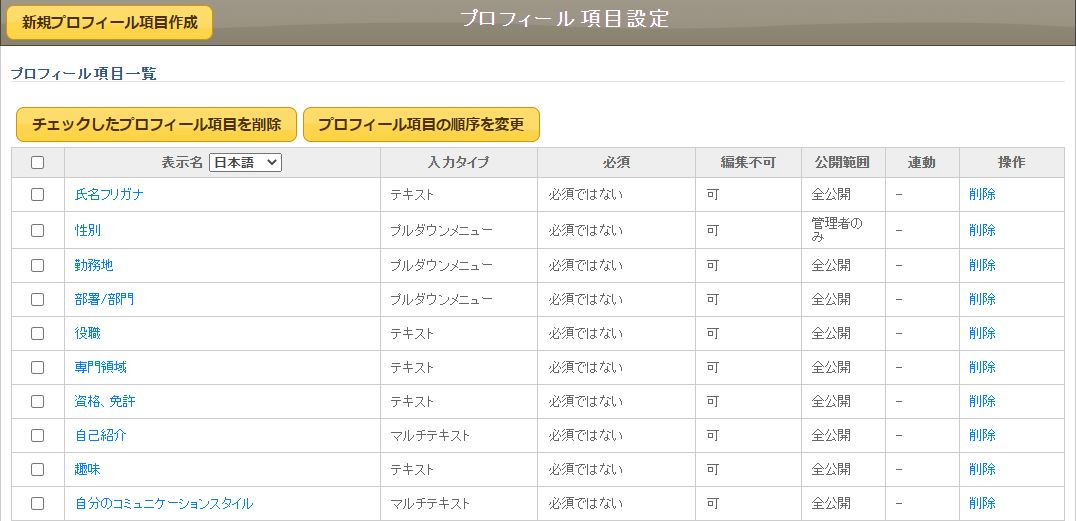Screen dimensions: 1076x521
Task: Click プロフィール項目の順序を変更 button
Action: pos(421,124)
